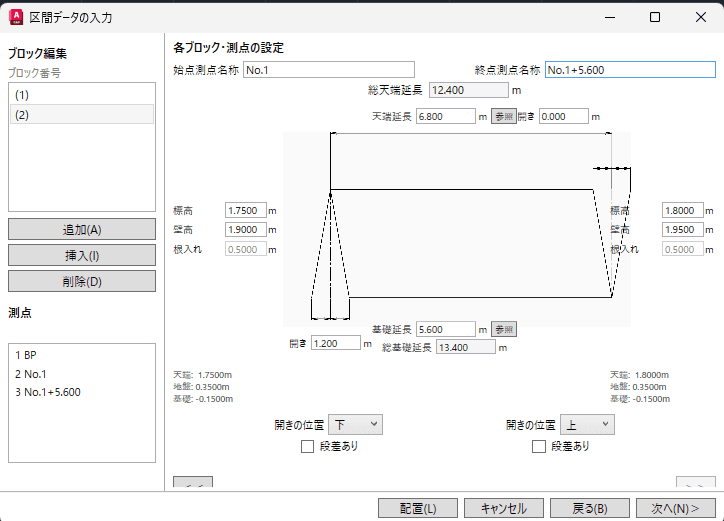This screenshot has height=521, width=724.
Task: Select block (1) in block number list
Action: click(x=82, y=95)
